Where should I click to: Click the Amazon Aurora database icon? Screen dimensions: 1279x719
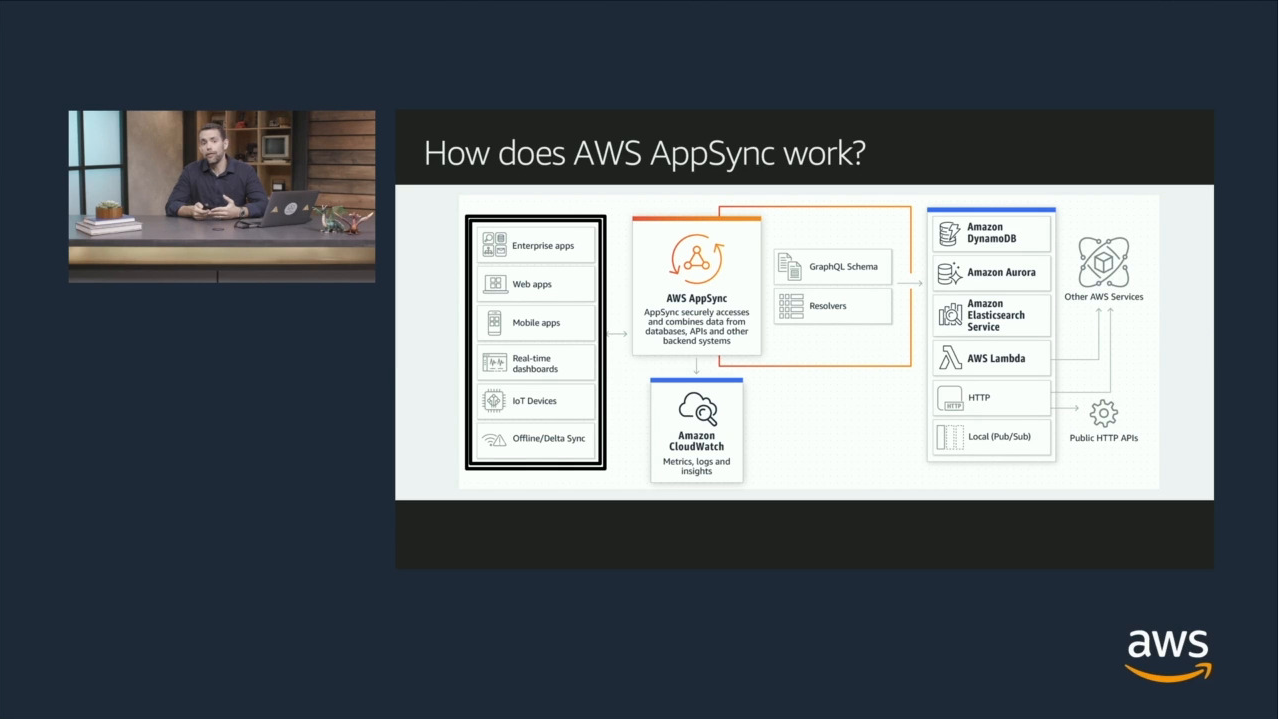(948, 272)
